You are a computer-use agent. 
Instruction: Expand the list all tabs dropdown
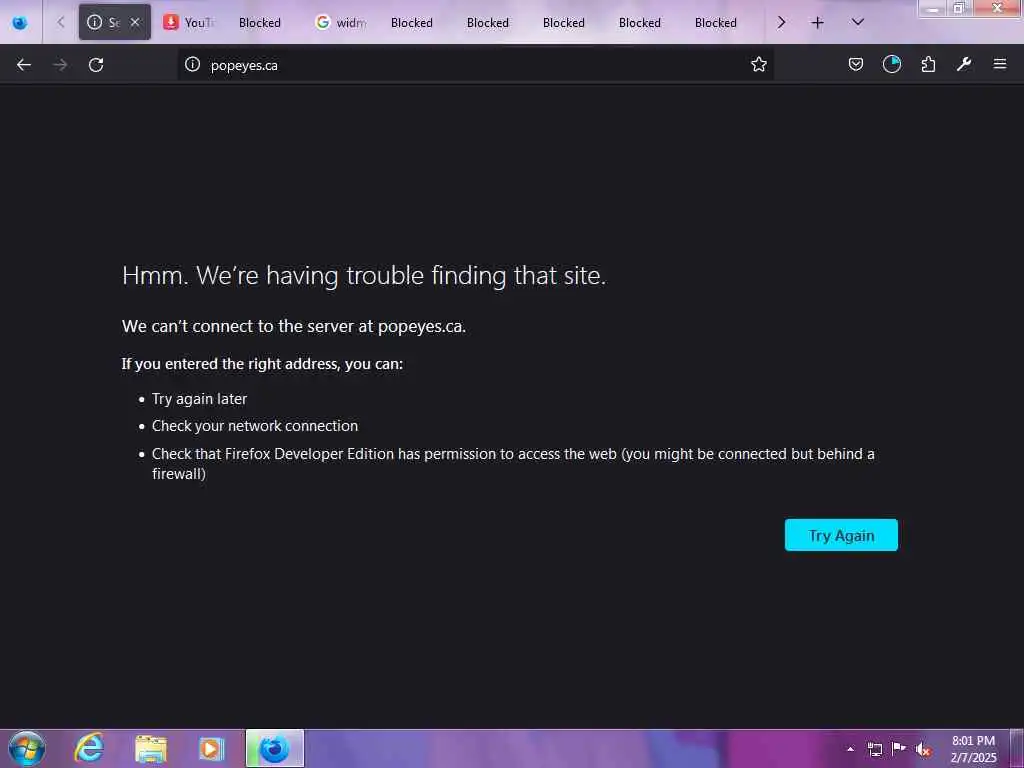pyautogui.click(x=857, y=22)
